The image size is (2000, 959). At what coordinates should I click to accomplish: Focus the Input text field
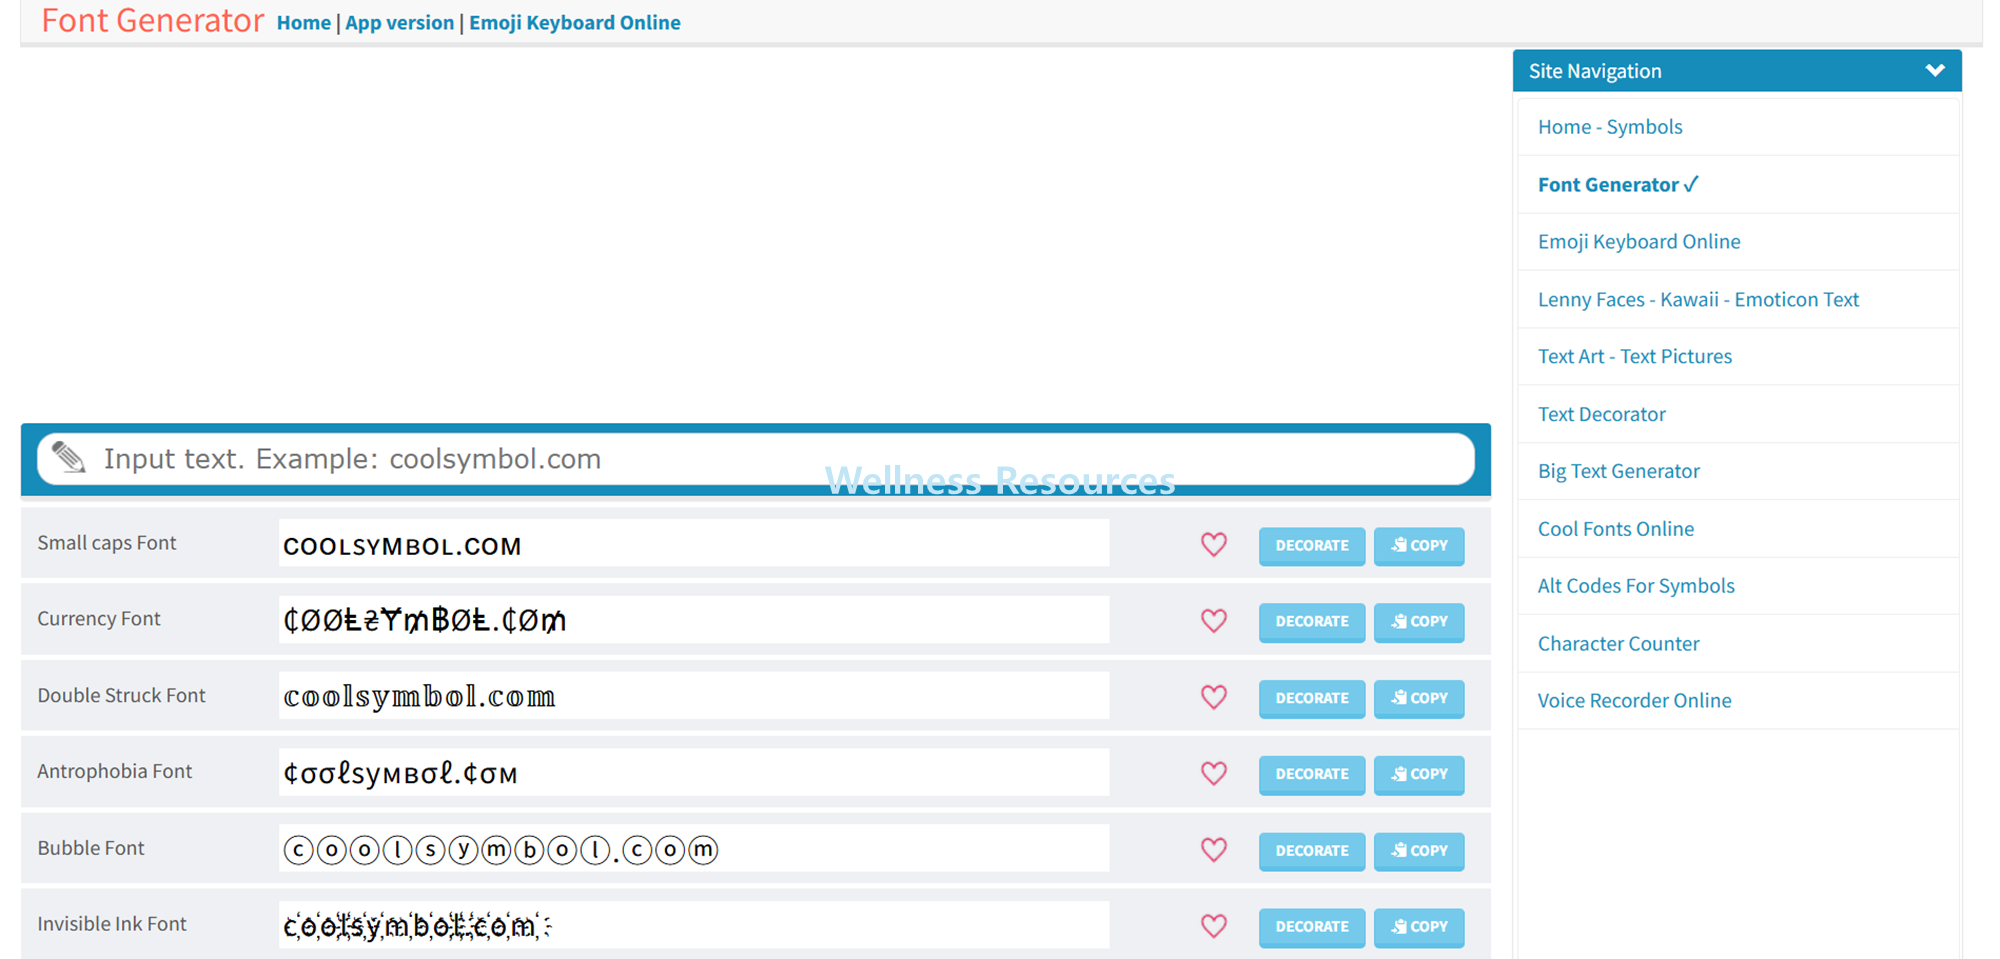click(x=756, y=459)
